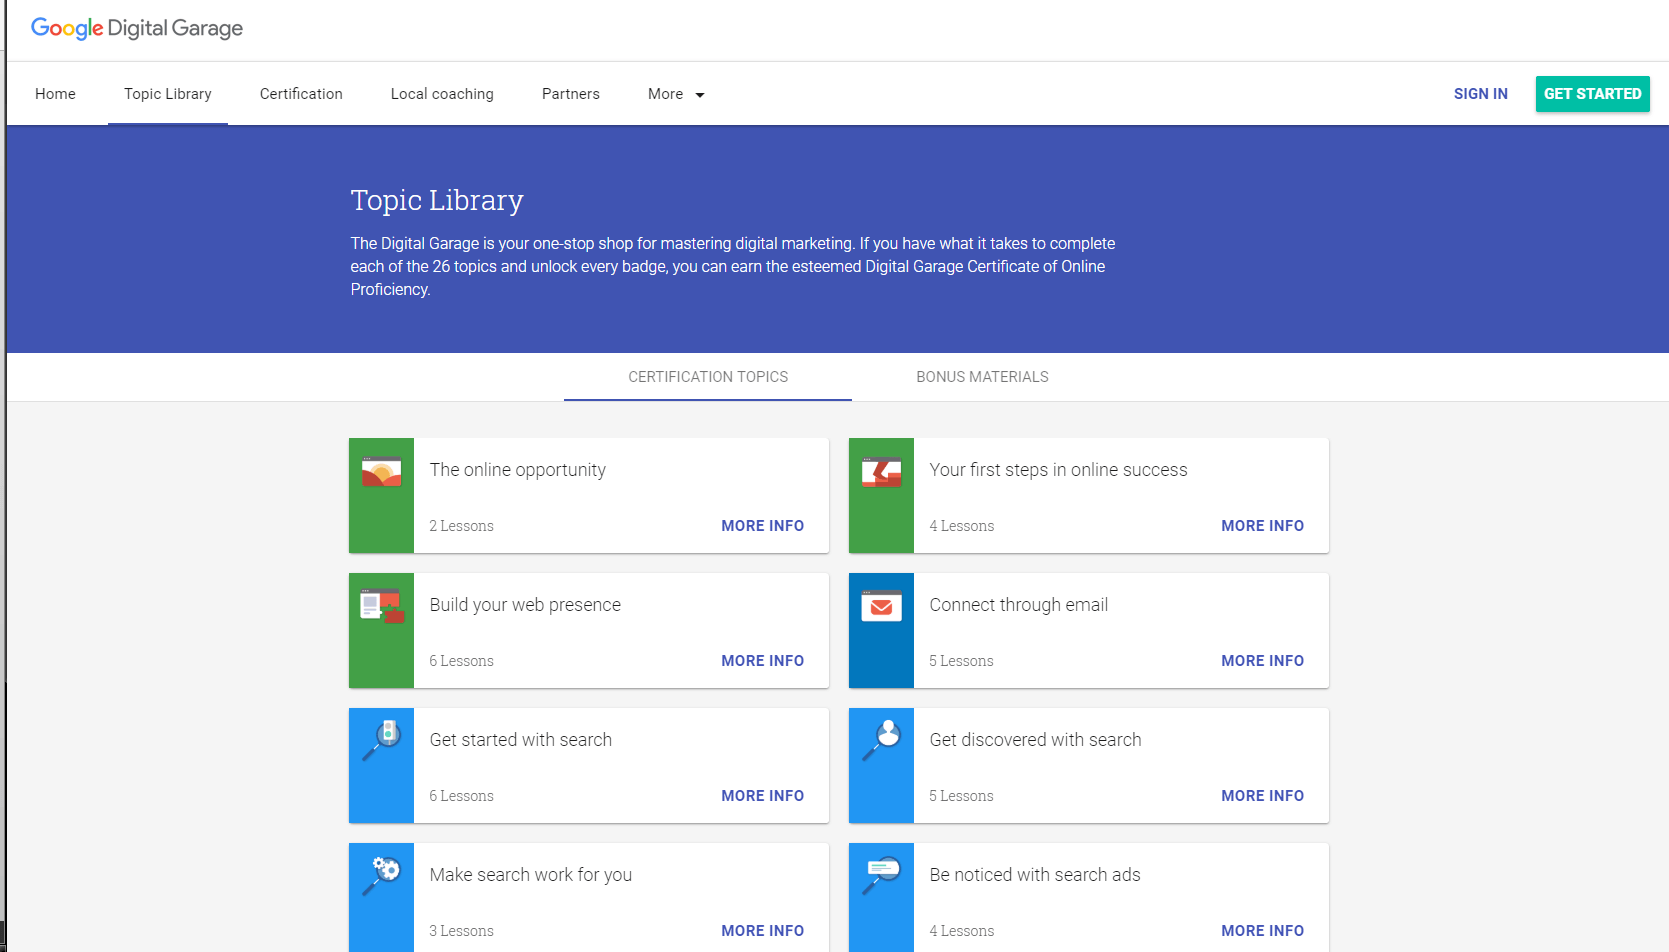The height and width of the screenshot is (952, 1669).
Task: Click Build your web presence topic icon
Action: [381, 606]
